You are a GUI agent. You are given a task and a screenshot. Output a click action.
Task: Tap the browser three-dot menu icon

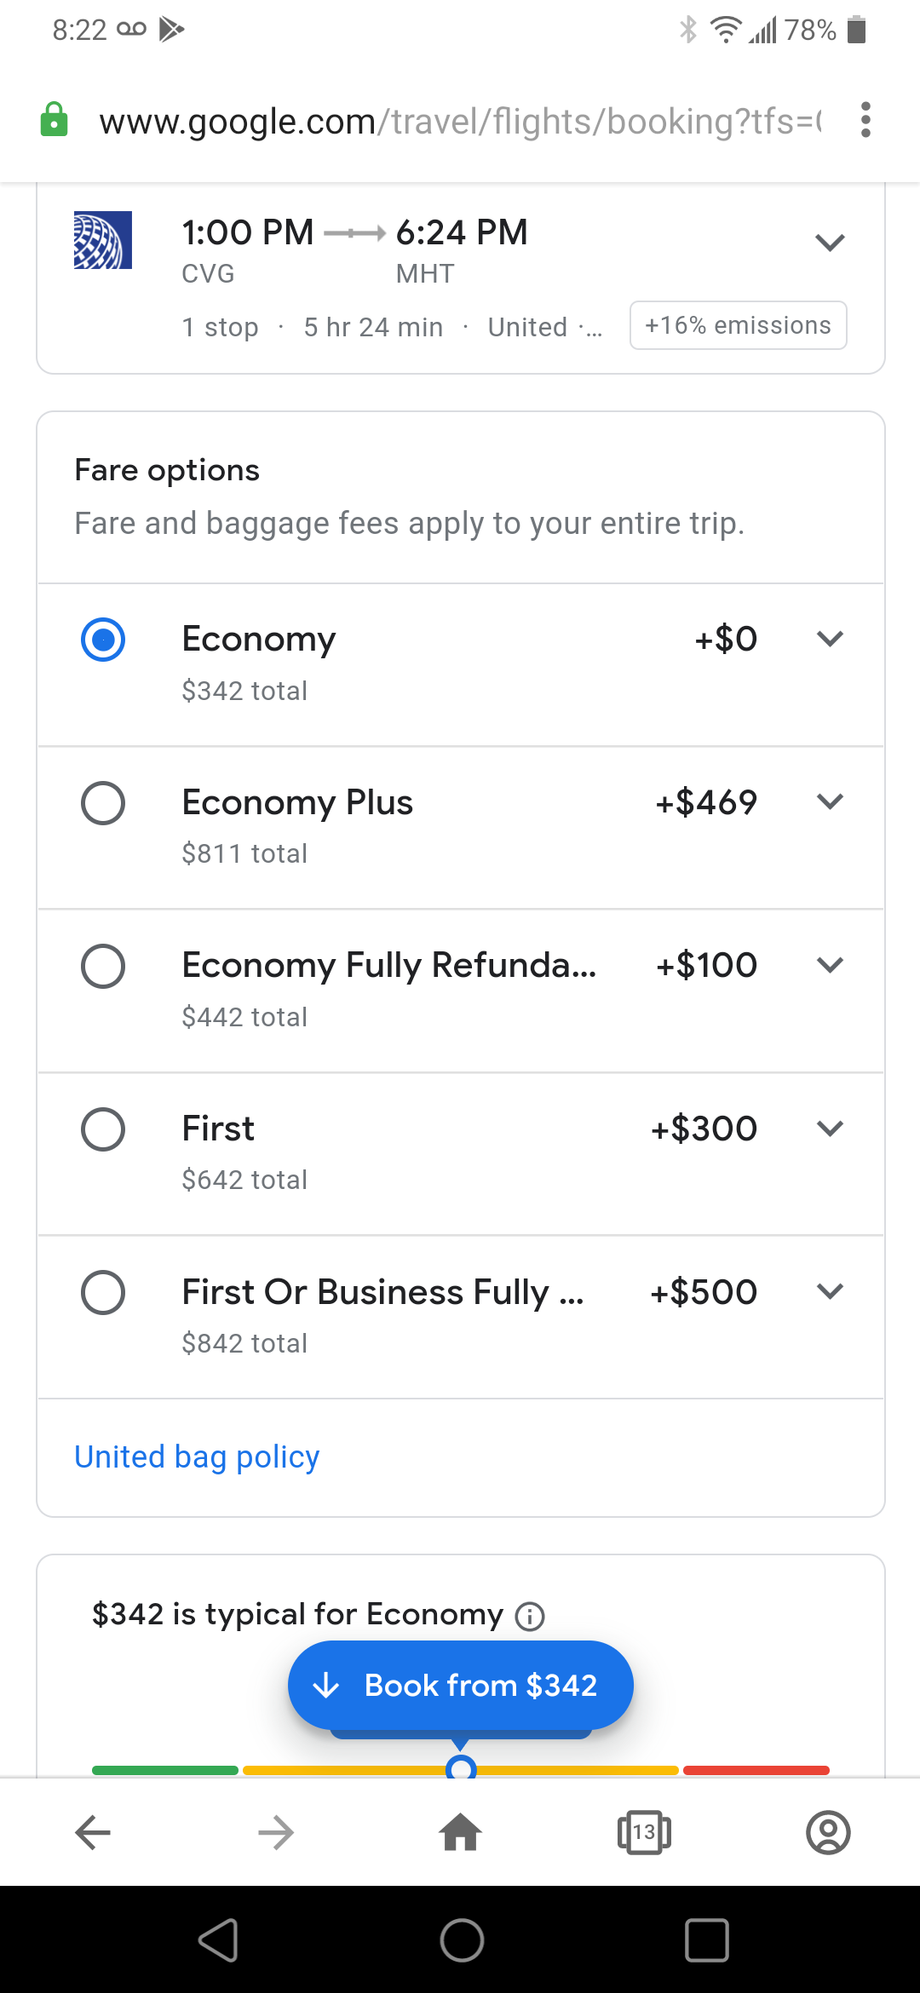(x=865, y=120)
